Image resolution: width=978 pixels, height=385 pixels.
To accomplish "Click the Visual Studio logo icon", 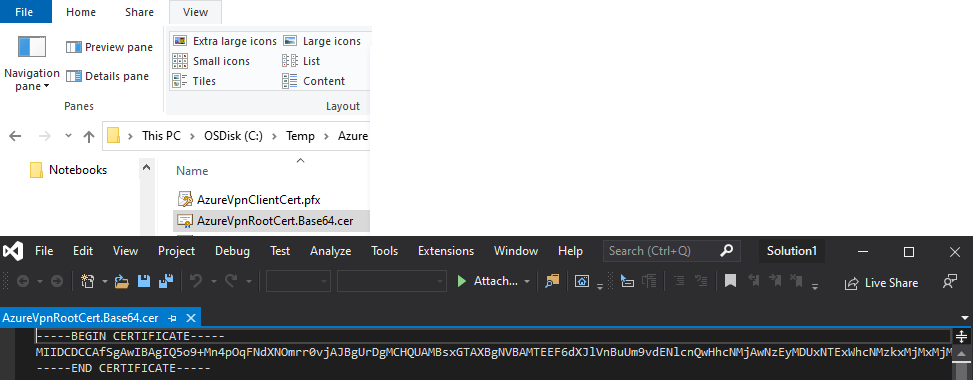I will pyautogui.click(x=12, y=251).
